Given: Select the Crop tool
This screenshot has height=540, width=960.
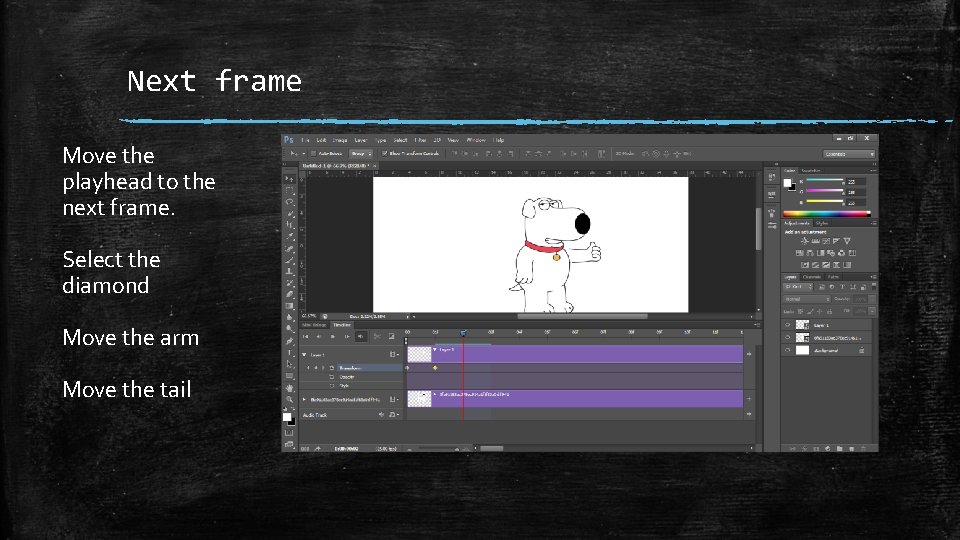Looking at the screenshot, I should point(290,225).
